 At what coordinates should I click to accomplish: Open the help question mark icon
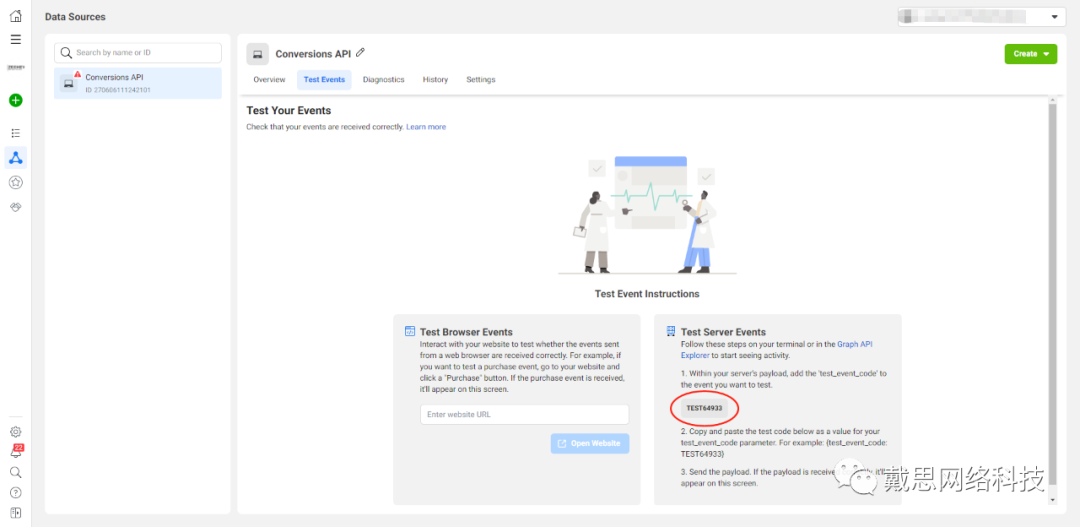[15, 493]
